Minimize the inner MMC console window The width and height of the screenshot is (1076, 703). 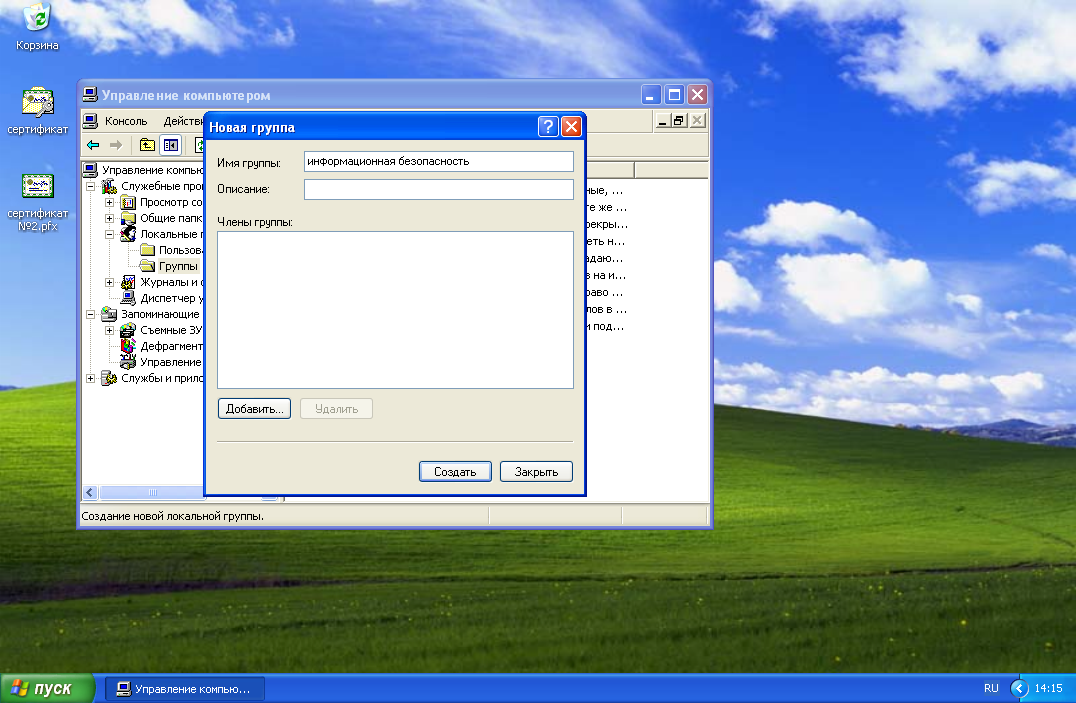(662, 121)
